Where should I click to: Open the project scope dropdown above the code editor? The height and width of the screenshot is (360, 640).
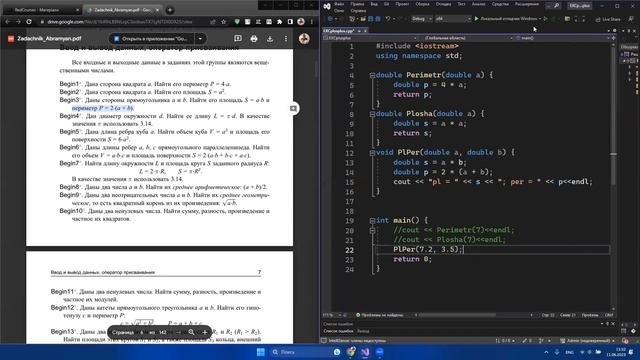coord(370,38)
